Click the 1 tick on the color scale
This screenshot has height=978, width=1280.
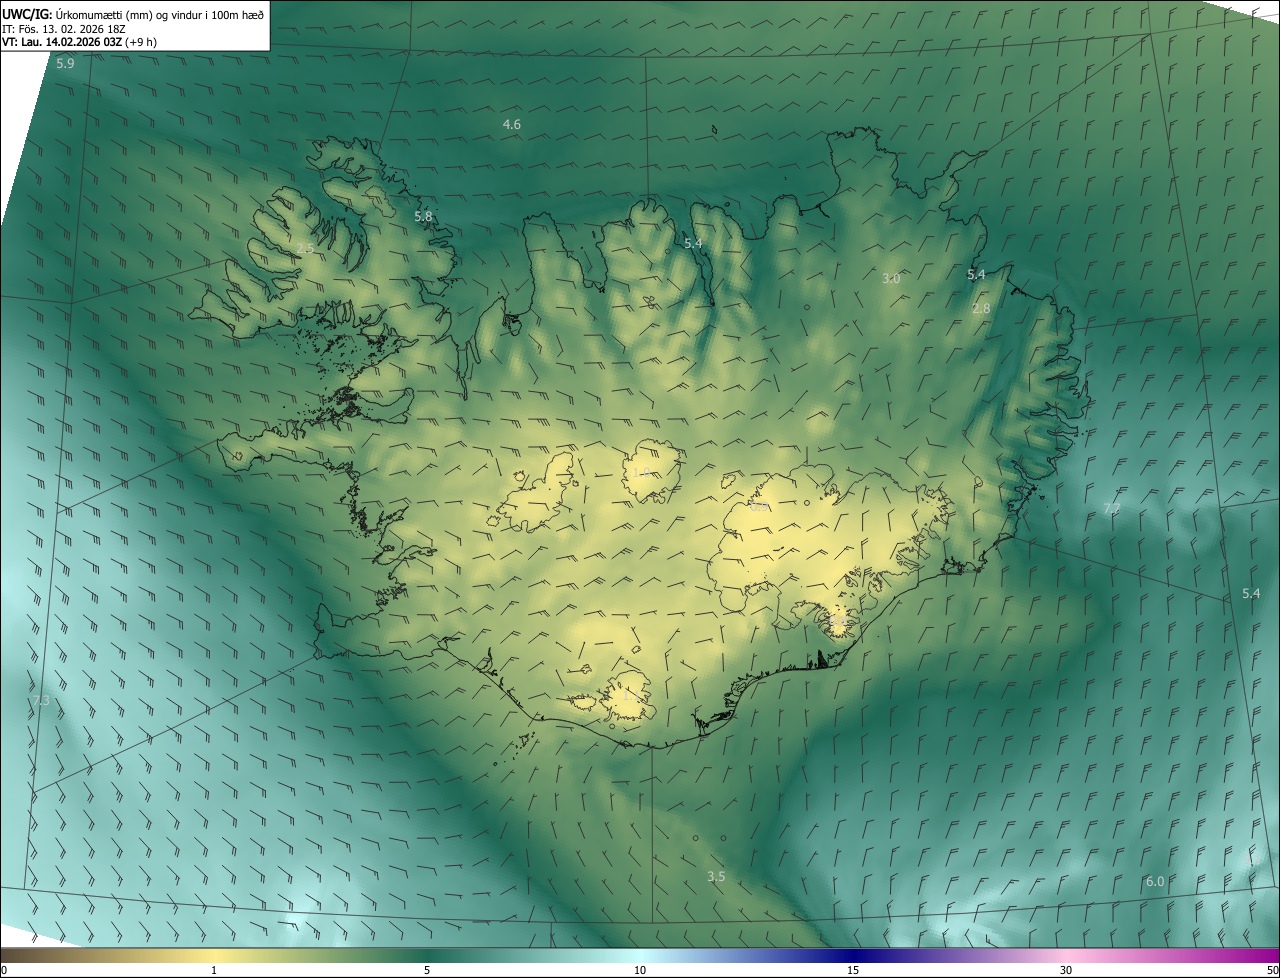pyautogui.click(x=214, y=970)
